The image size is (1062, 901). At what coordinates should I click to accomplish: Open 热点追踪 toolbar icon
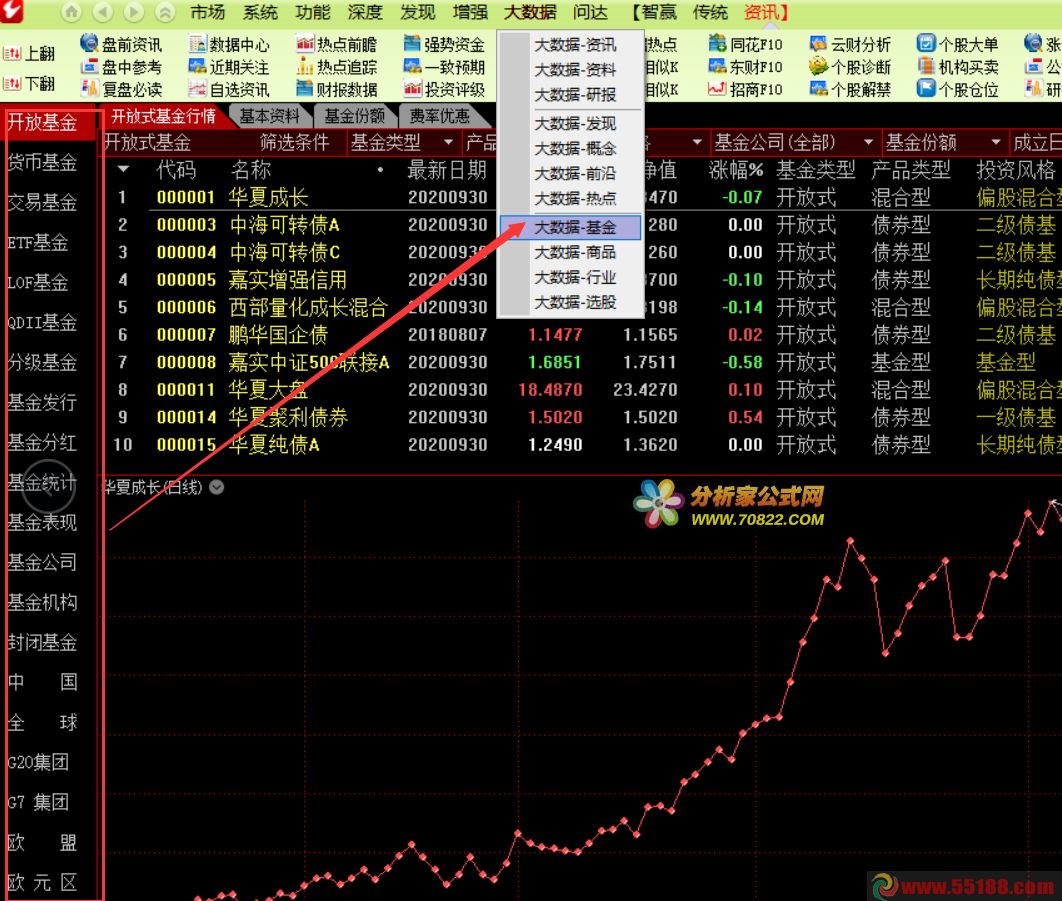tap(305, 66)
